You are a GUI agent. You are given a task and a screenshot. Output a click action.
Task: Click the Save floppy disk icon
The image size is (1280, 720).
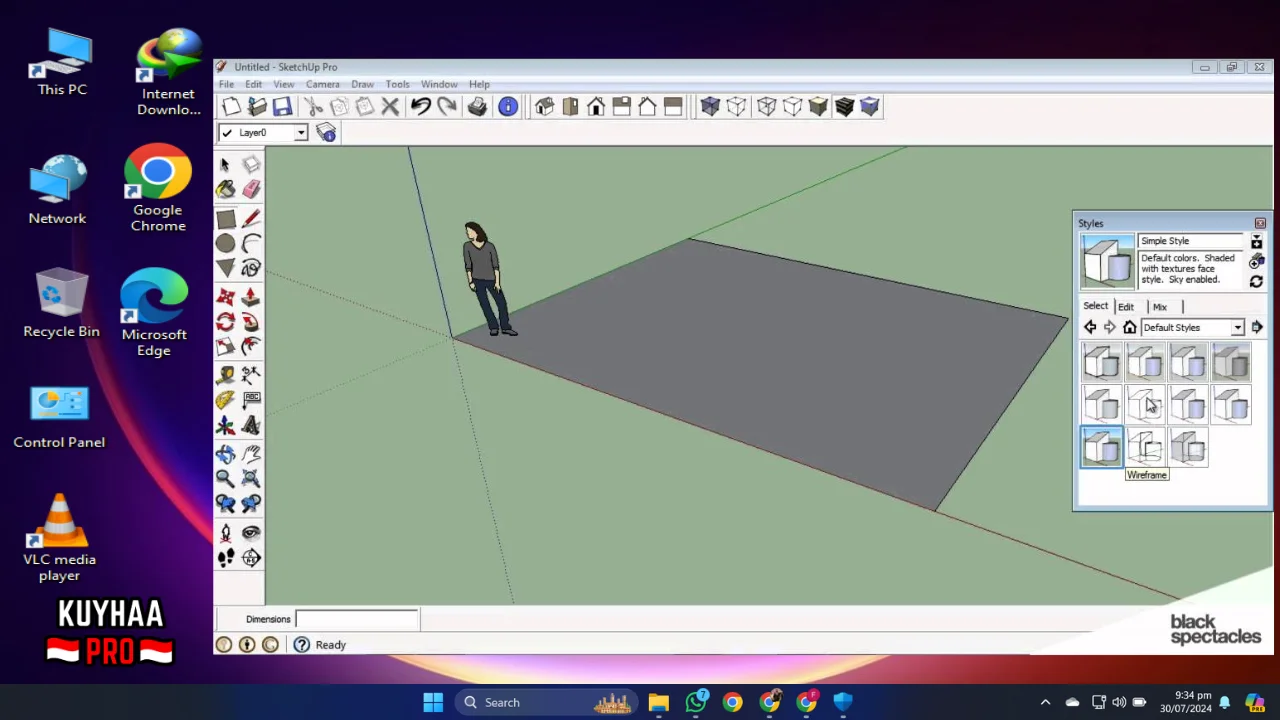(x=282, y=107)
